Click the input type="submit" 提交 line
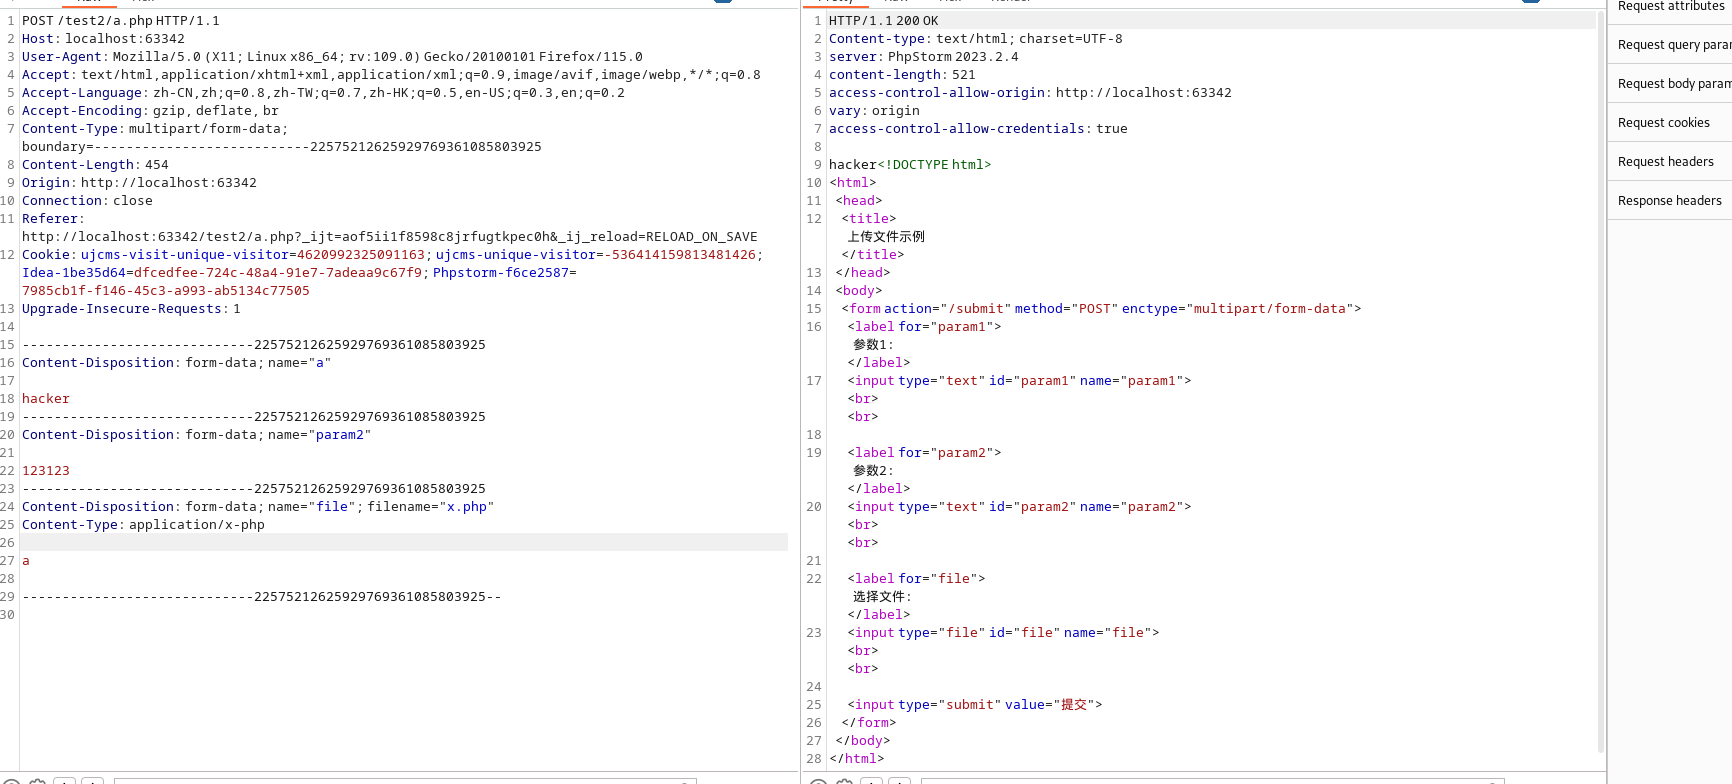 tap(975, 705)
